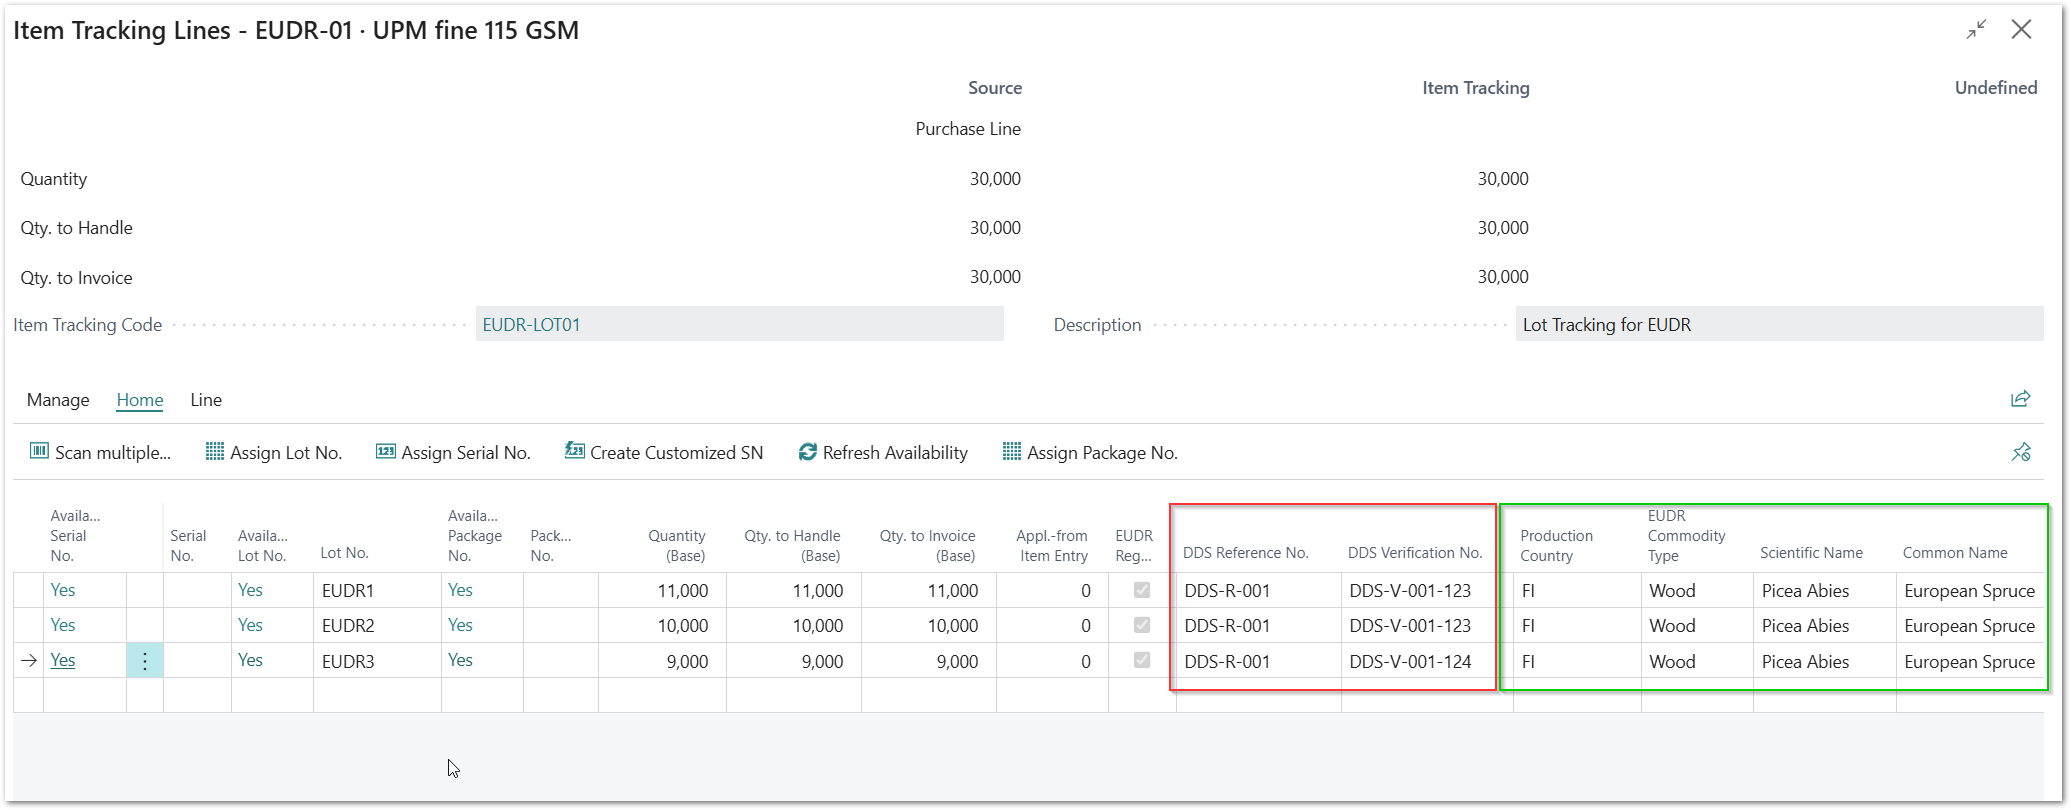
Task: Toggle EUDR Reg. checkbox for lot EUDR2
Action: click(1141, 626)
